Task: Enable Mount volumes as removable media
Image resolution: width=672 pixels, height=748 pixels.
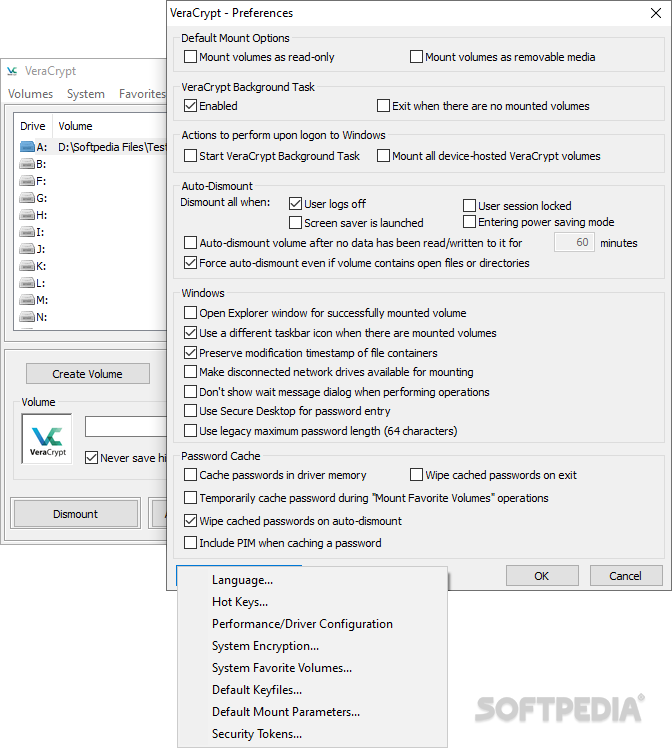Action: click(x=416, y=57)
